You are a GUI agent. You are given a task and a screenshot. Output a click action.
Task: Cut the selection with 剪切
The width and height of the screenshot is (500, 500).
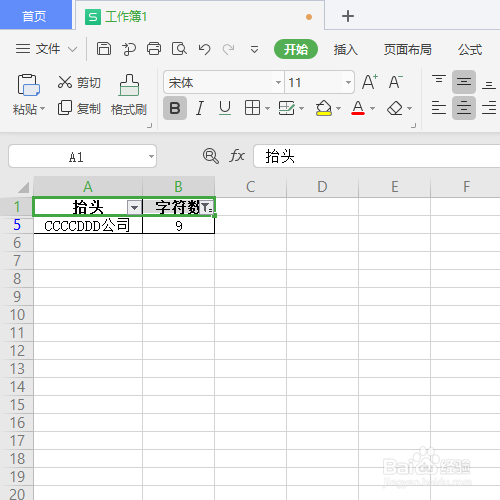(x=79, y=82)
